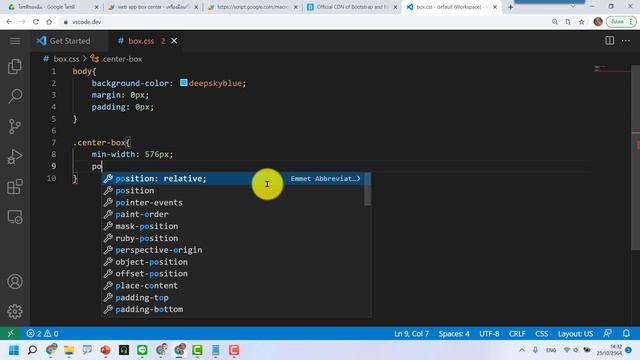Change the CSS language mode in status bar
Image resolution: width=640 pixels, height=360 pixels.
coord(542,333)
